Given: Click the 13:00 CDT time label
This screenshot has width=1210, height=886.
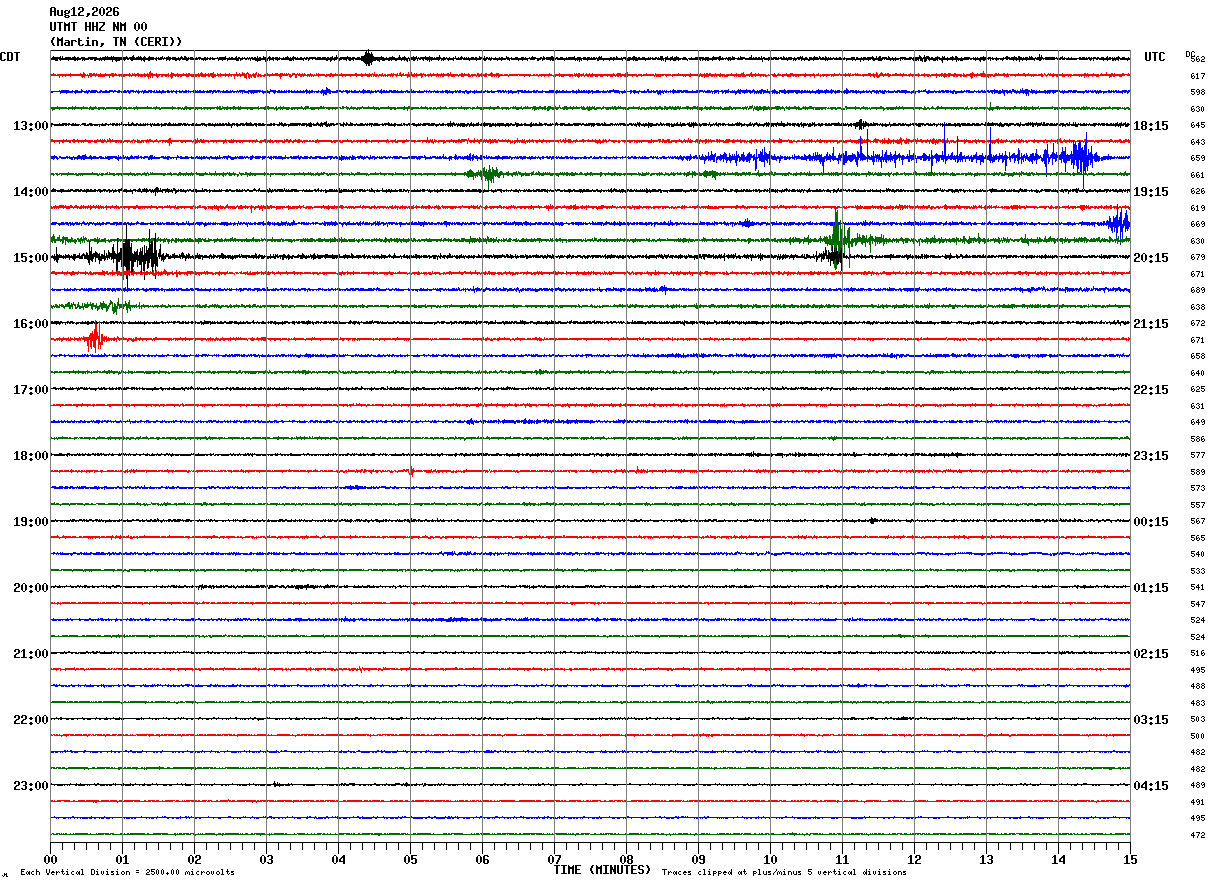Looking at the screenshot, I should tap(30, 126).
